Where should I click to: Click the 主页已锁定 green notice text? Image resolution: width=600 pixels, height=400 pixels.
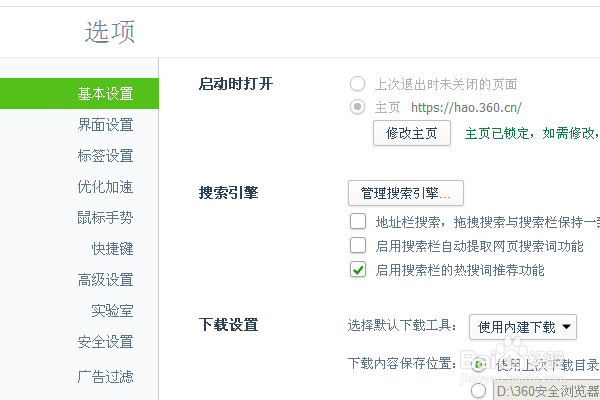point(532,133)
